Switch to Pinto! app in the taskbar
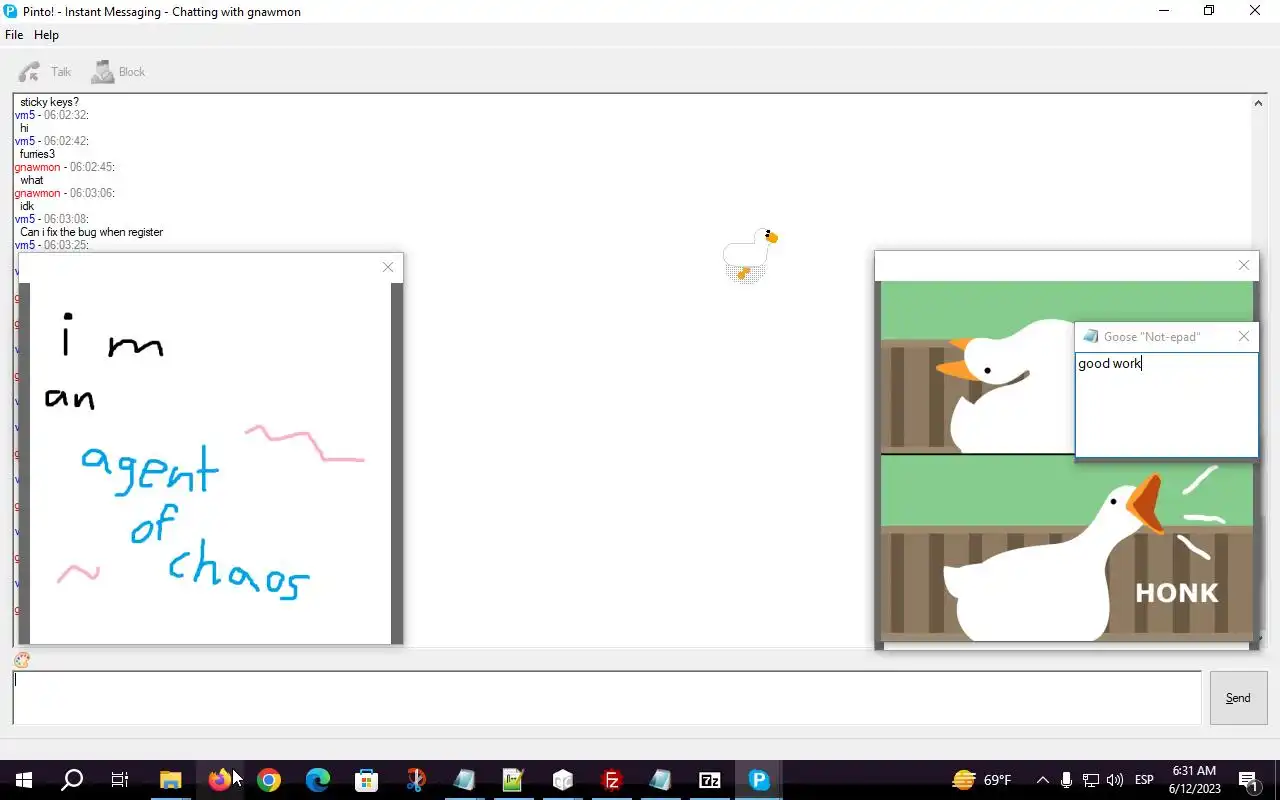This screenshot has width=1280, height=800. pyautogui.click(x=760, y=780)
